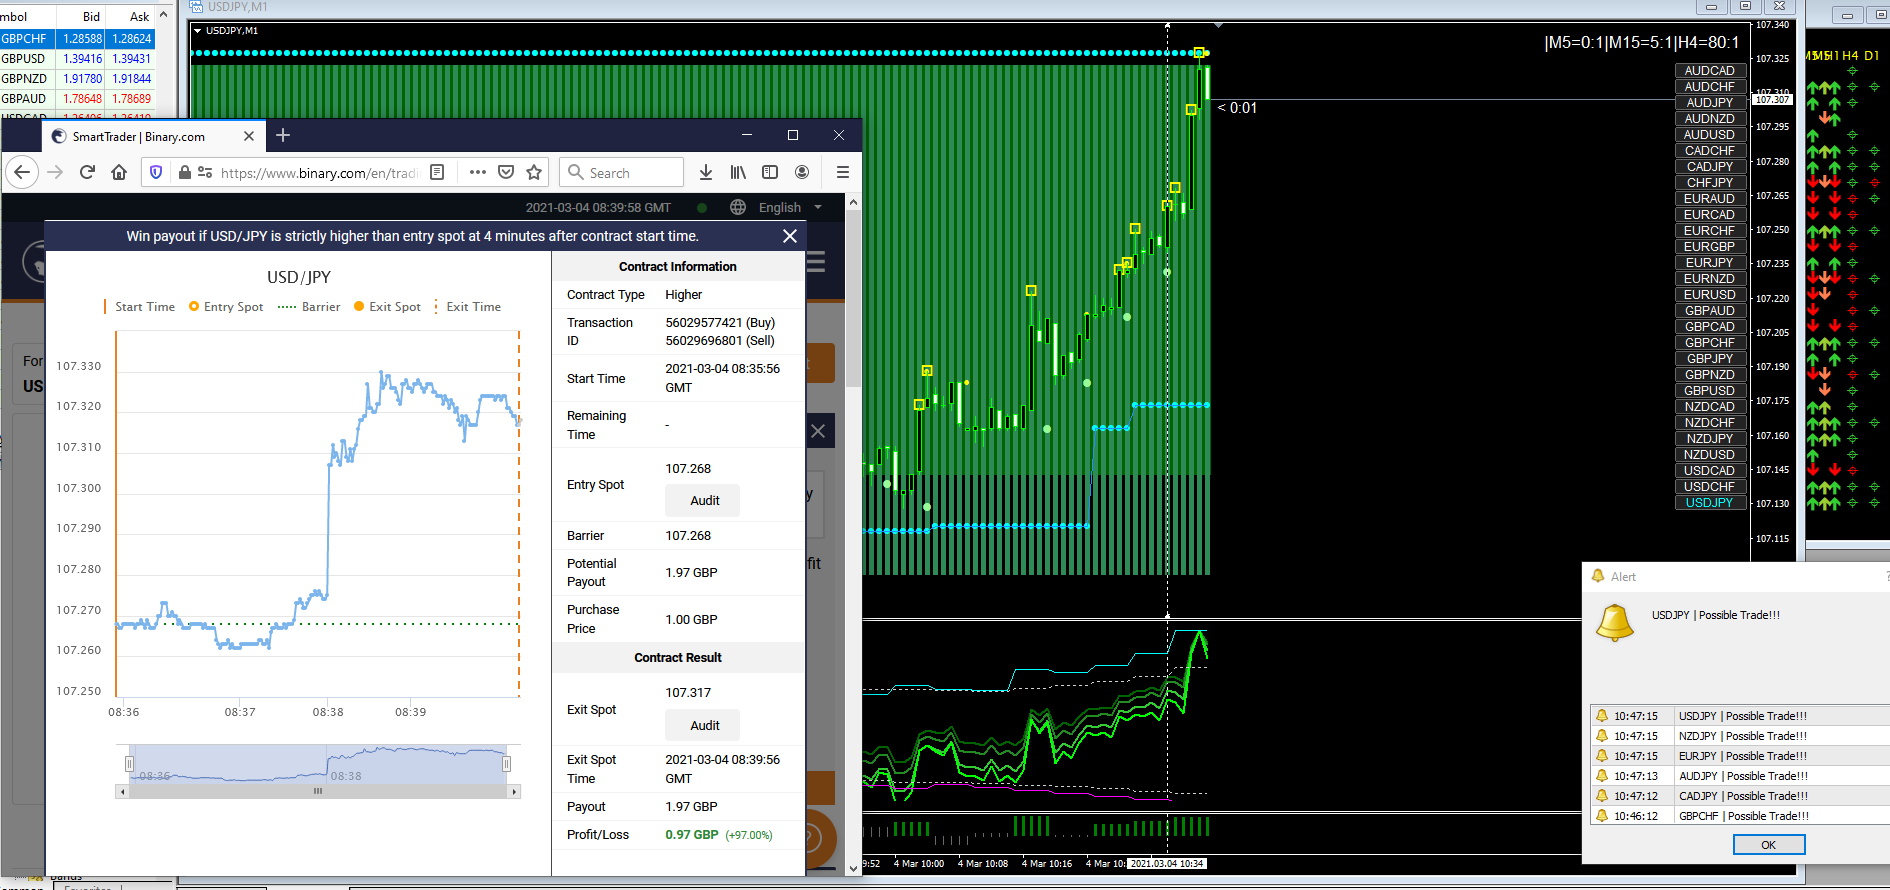Select EURUSD symbol button on chart
Viewport: 1890px width, 890px height.
[1710, 295]
